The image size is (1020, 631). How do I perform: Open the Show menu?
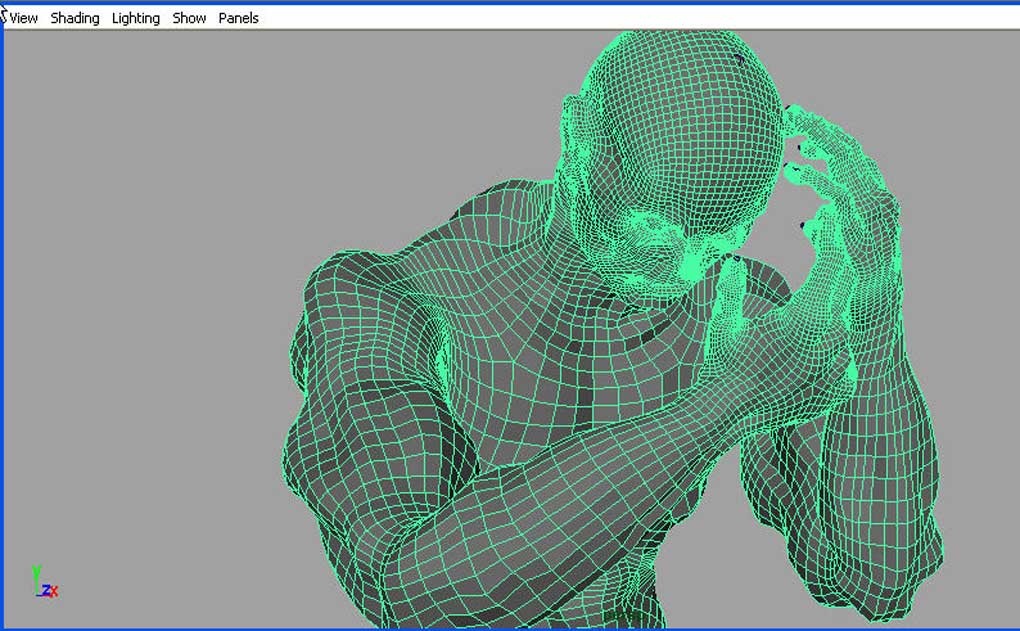coord(189,18)
